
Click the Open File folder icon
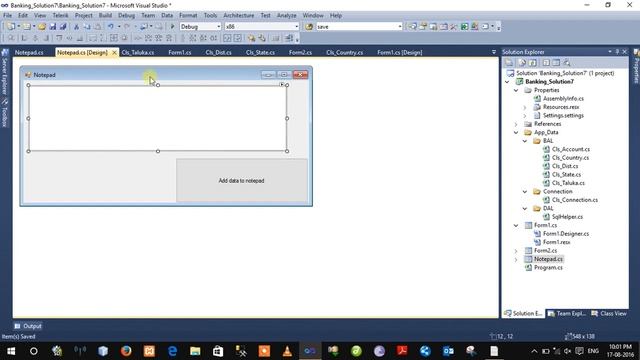pyautogui.click(x=42, y=27)
